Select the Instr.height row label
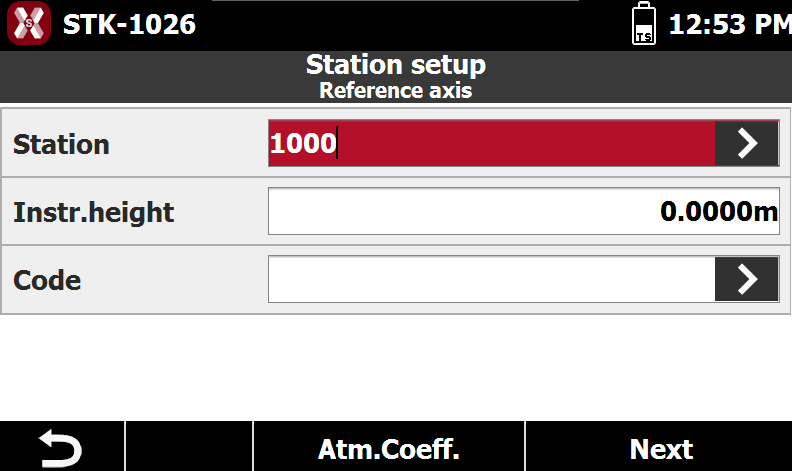 [x=93, y=212]
